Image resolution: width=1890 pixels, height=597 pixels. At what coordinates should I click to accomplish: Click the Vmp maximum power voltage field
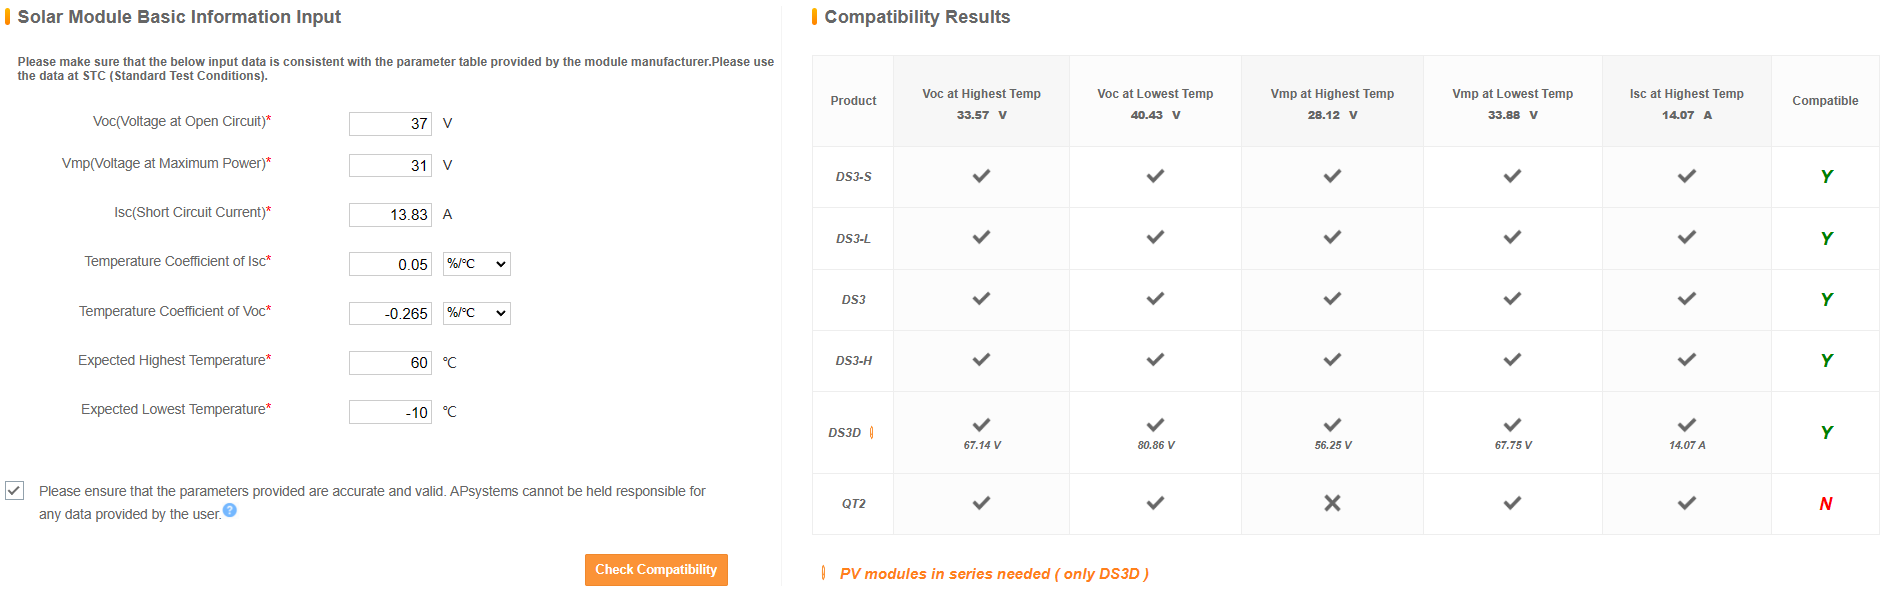(x=390, y=166)
